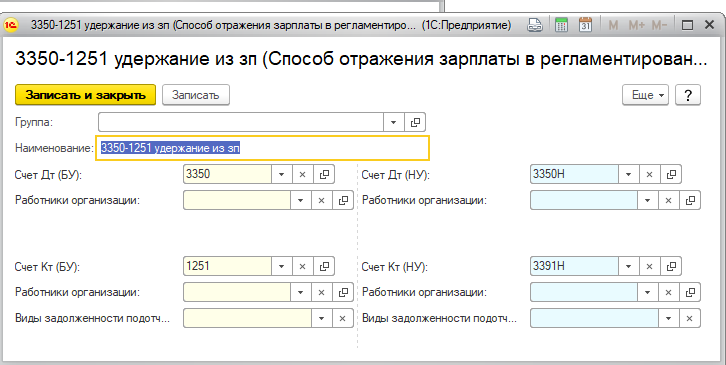Open the Группа field's select-form icon
The width and height of the screenshot is (726, 365).
(x=415, y=122)
